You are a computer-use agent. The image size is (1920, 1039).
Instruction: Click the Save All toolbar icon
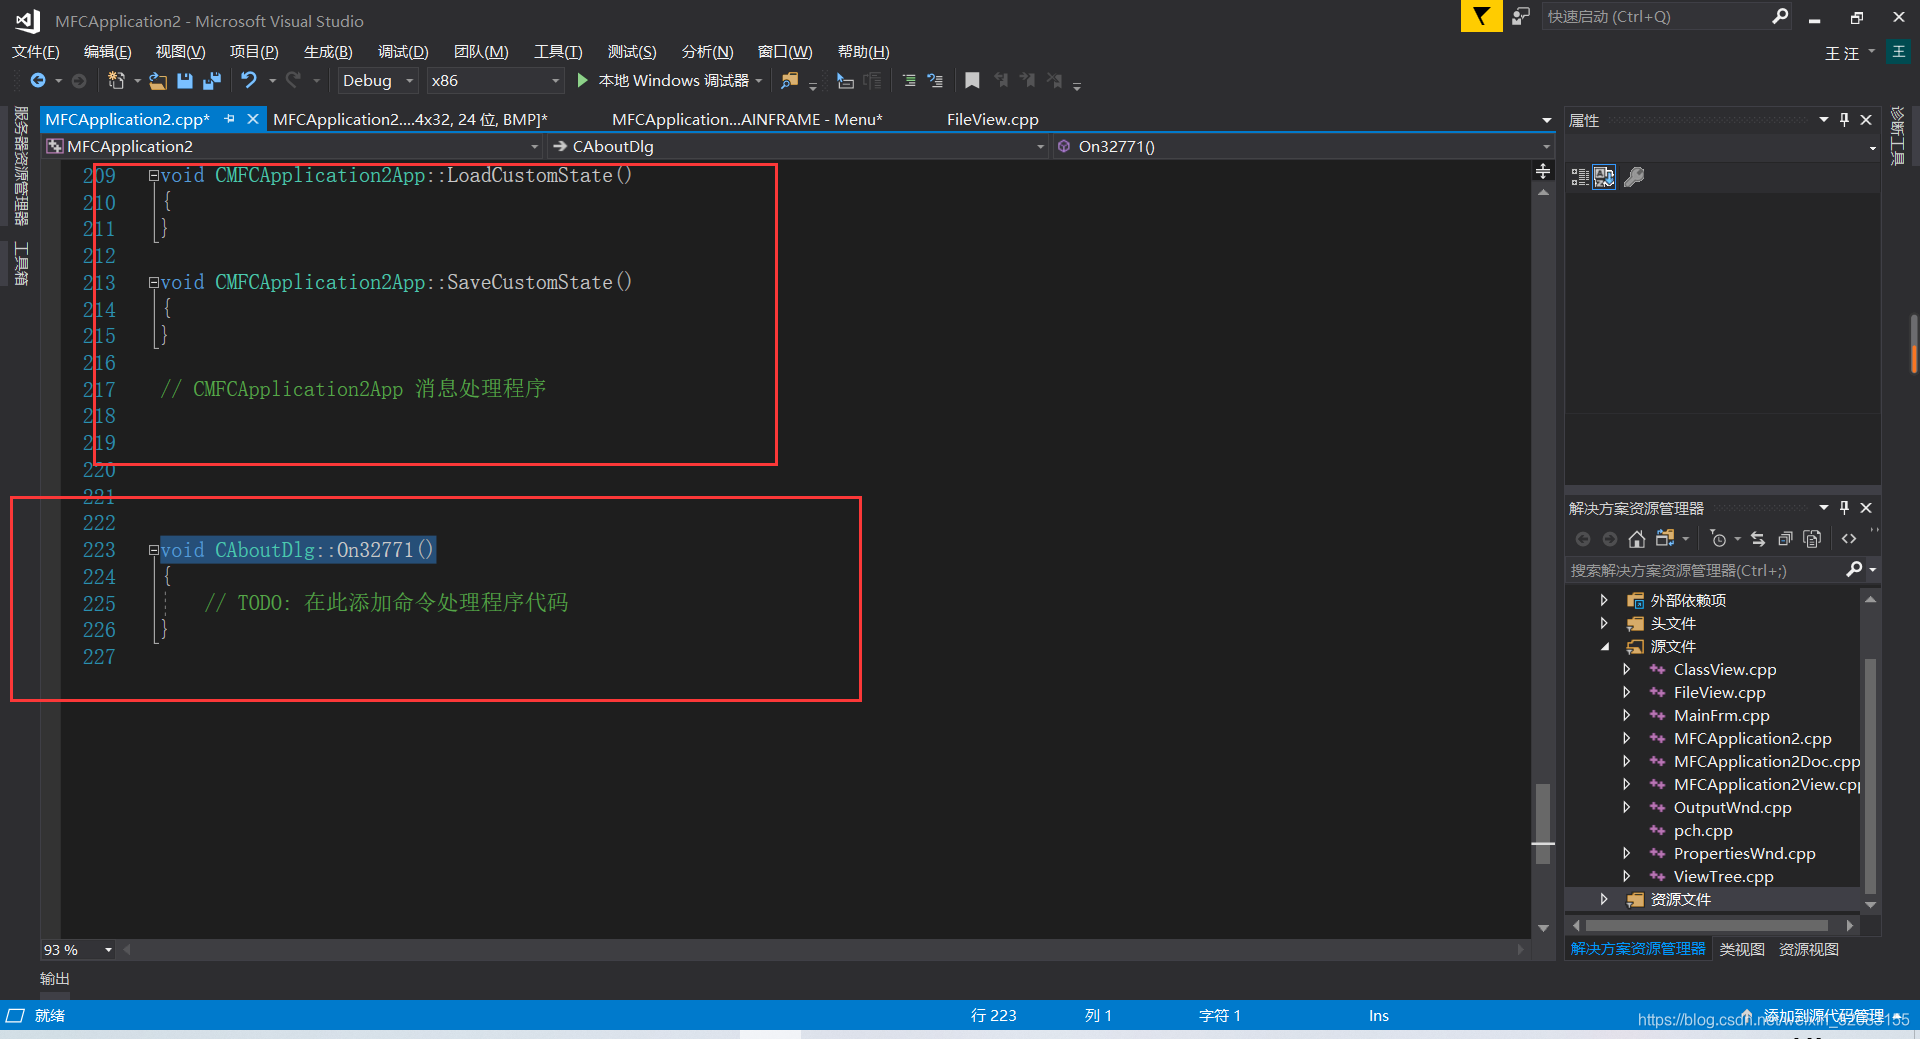(212, 80)
